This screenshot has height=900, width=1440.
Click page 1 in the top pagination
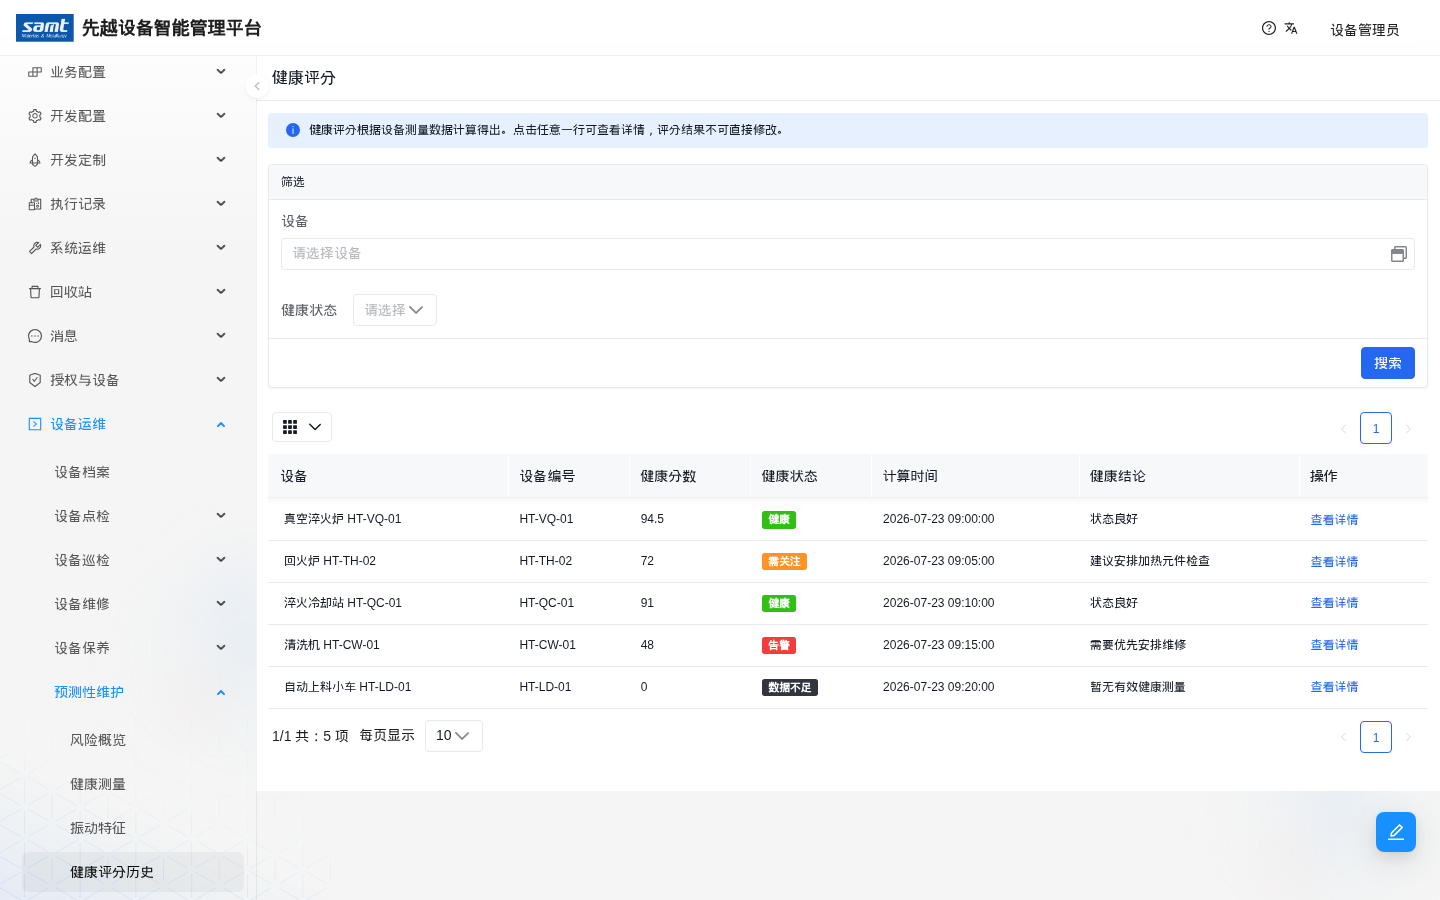click(x=1376, y=428)
